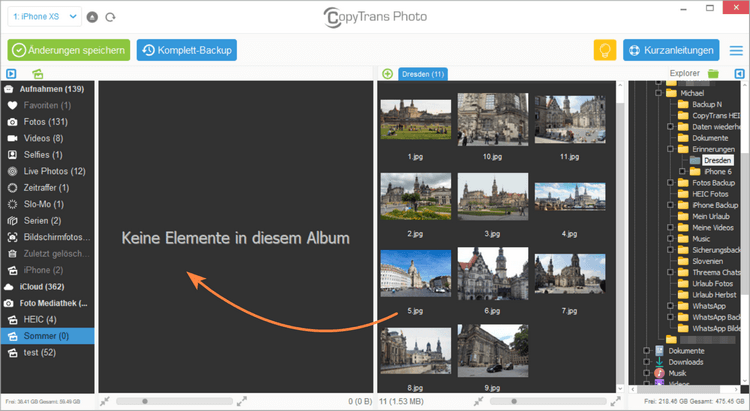
Task: Select the Dresden (11) tab
Action: pos(423,74)
